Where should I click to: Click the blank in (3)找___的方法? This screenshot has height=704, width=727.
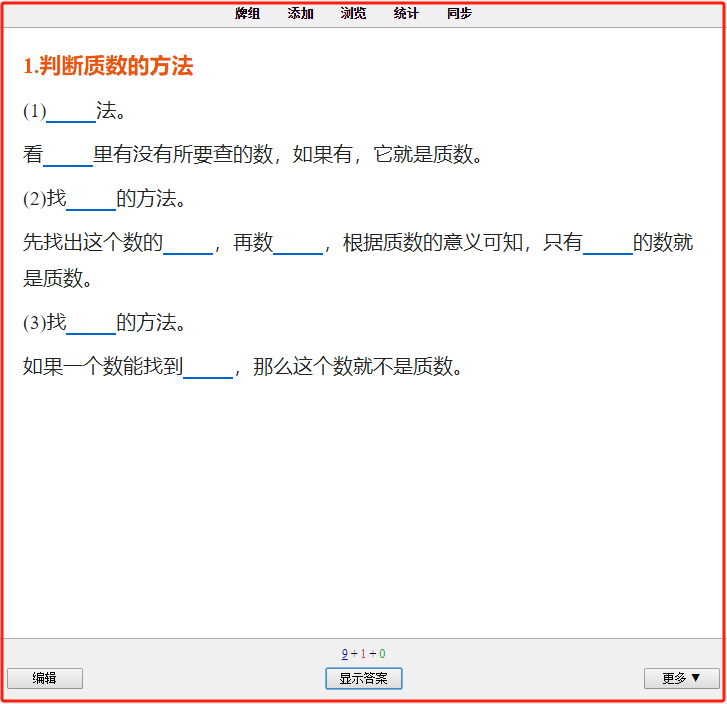click(91, 324)
